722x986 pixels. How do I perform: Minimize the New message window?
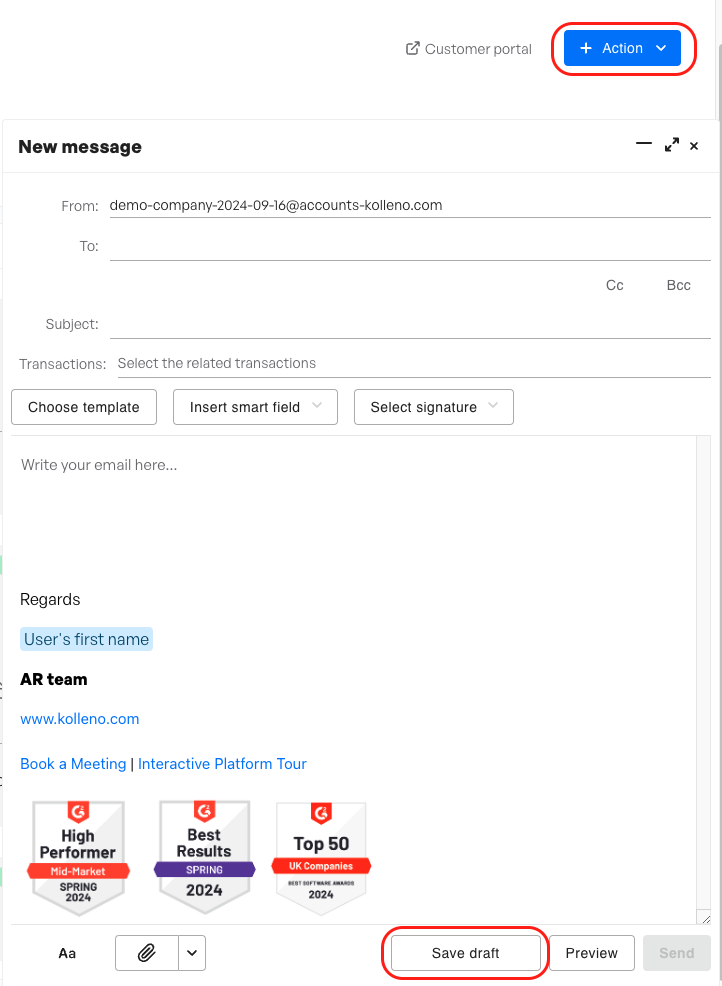(x=643, y=144)
